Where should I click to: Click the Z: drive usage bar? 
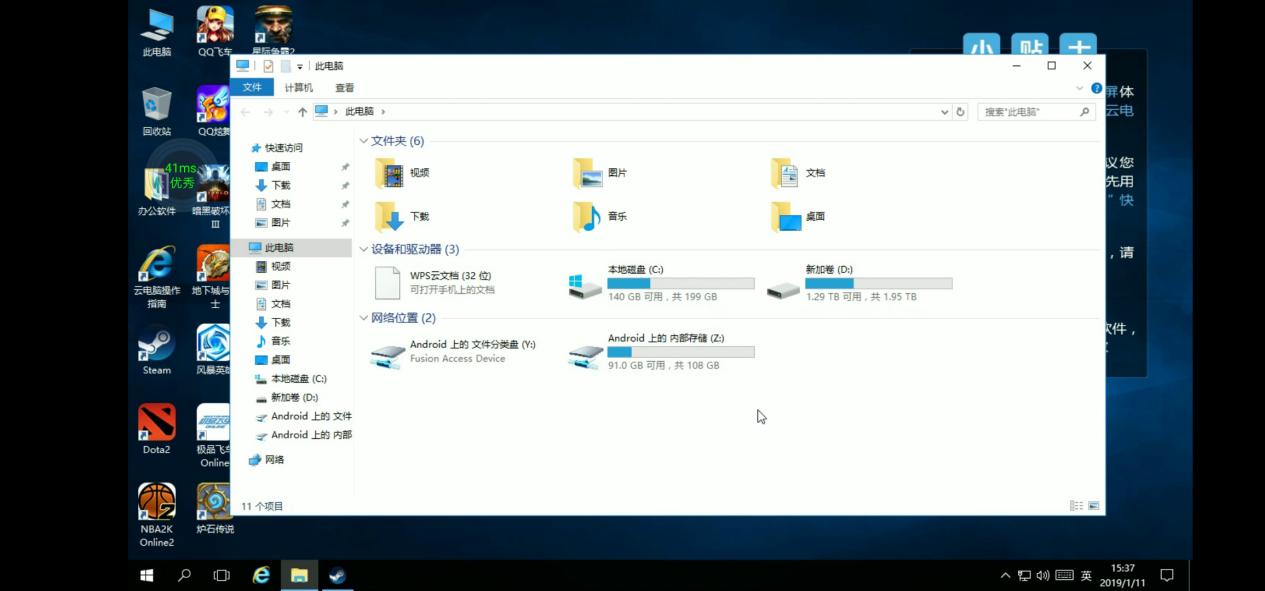pyautogui.click(x=681, y=352)
